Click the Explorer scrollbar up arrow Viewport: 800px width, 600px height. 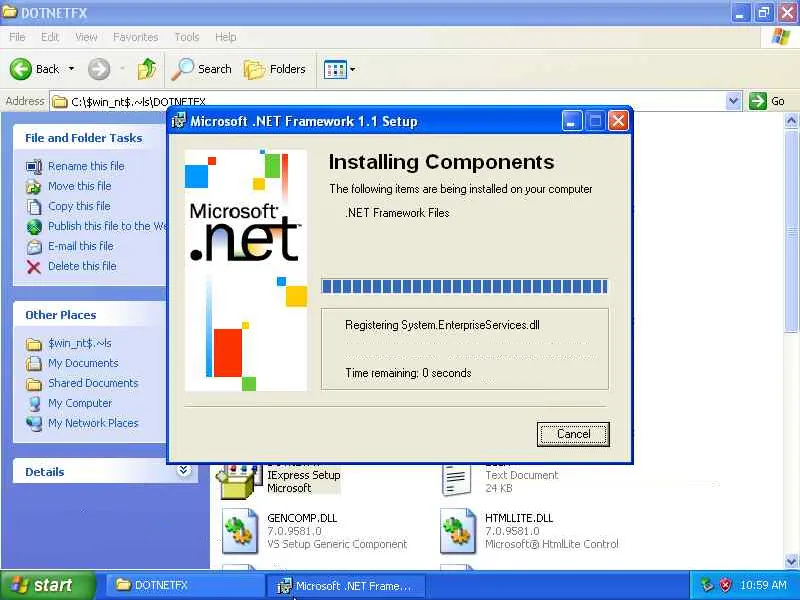tap(791, 121)
